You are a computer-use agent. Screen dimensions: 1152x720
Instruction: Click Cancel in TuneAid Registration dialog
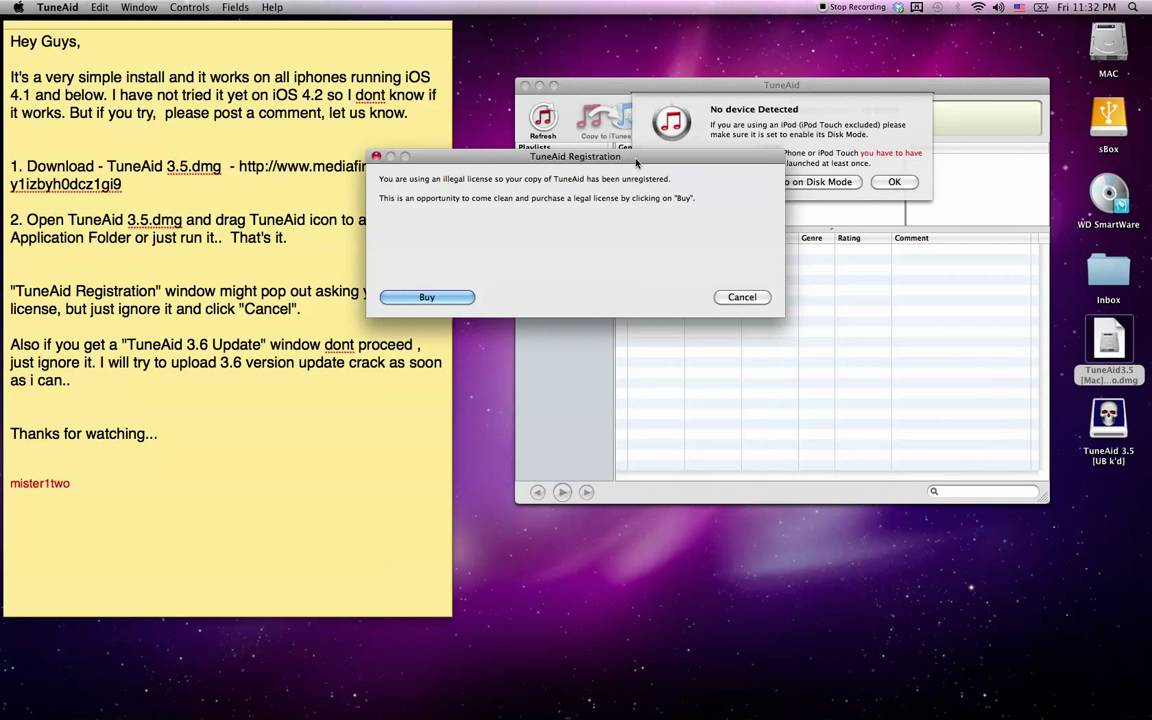click(x=742, y=298)
